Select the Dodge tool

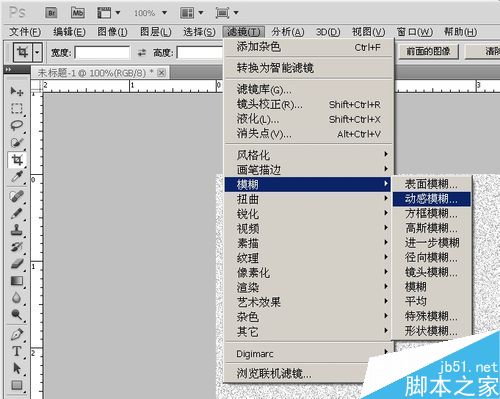tap(17, 314)
